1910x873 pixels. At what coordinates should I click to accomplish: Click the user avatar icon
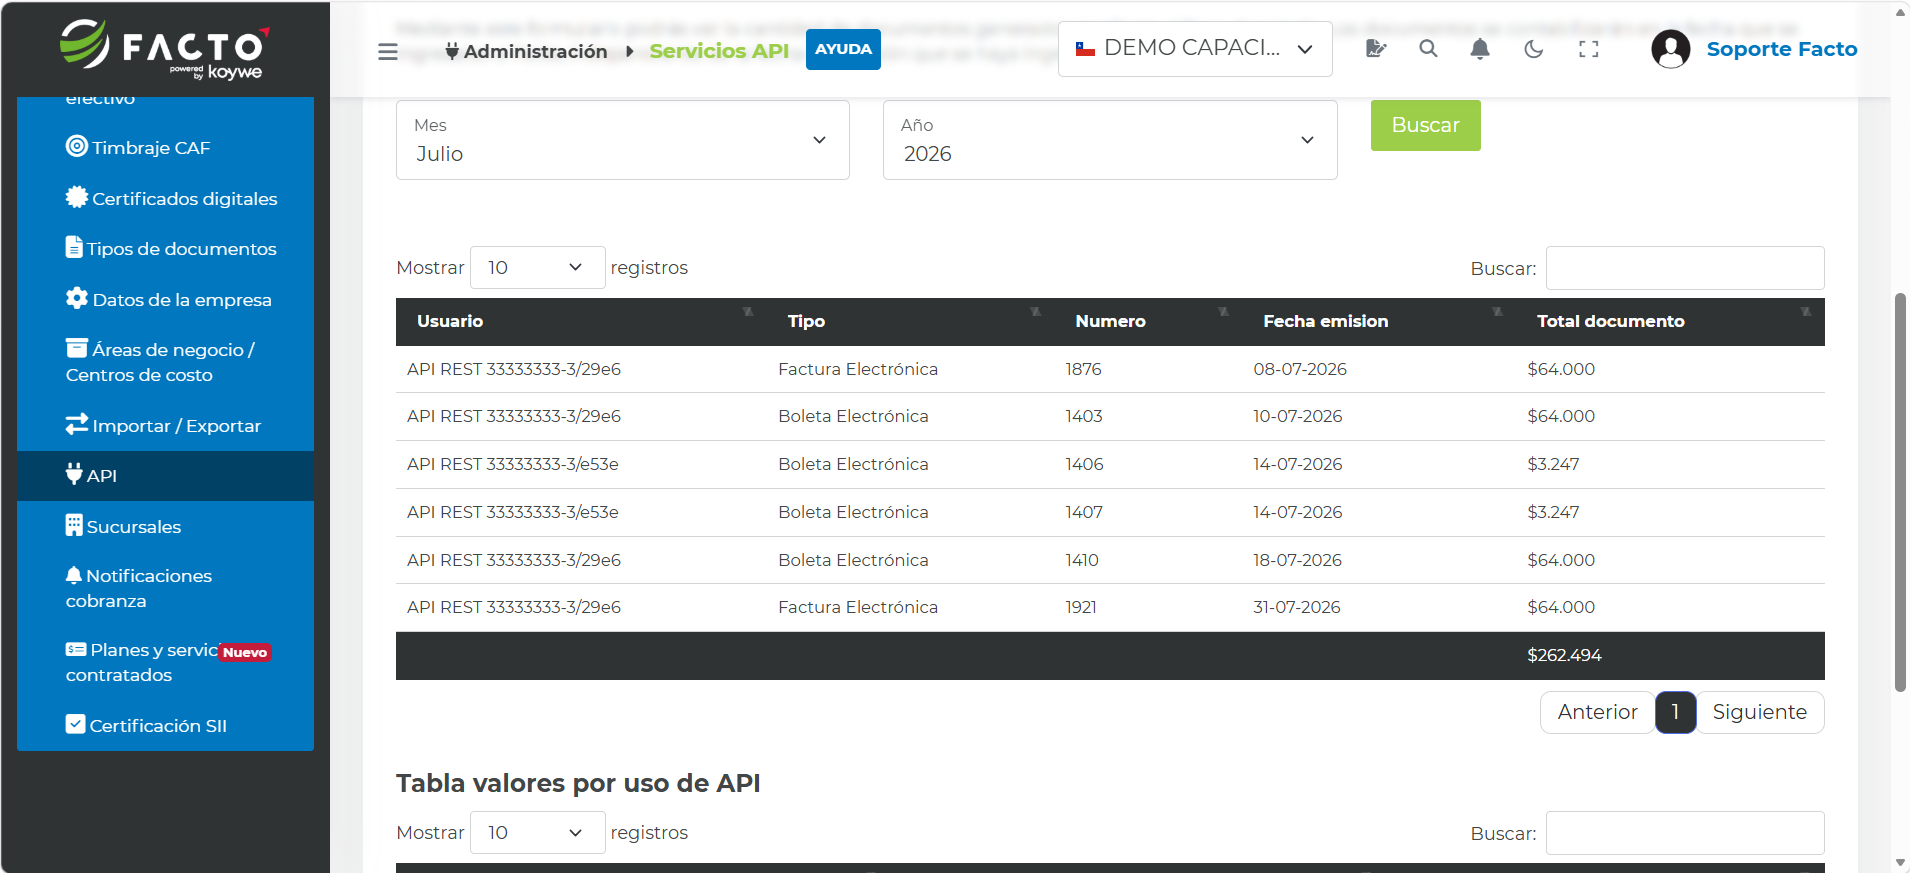click(1670, 49)
